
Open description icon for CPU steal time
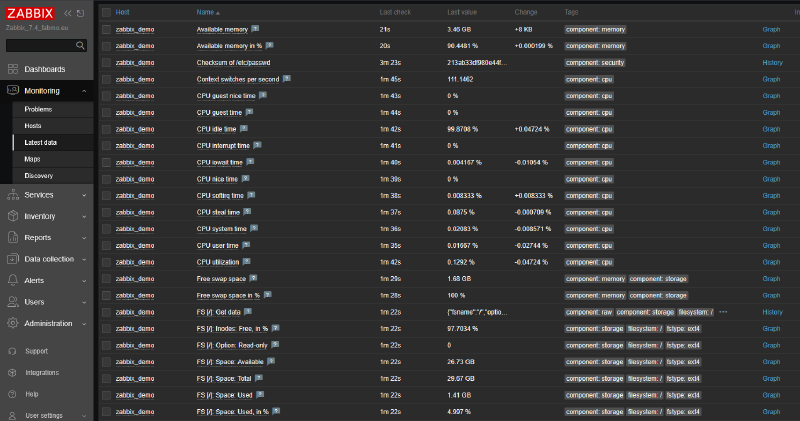[247, 212]
